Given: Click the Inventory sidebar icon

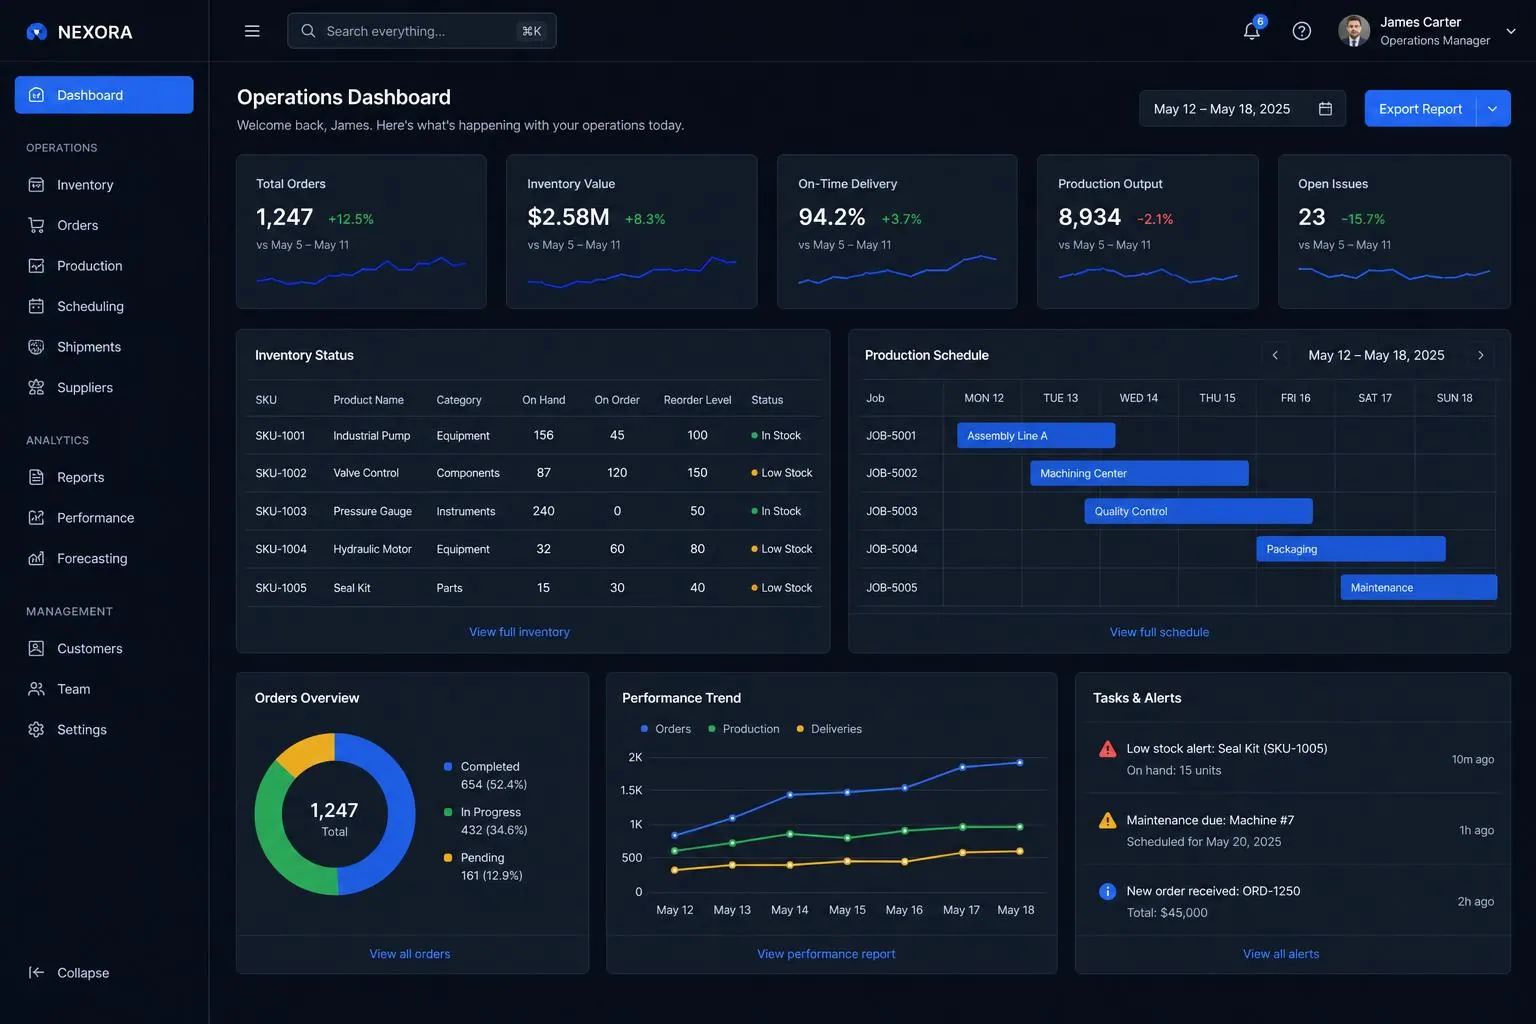Looking at the screenshot, I should coord(36,185).
